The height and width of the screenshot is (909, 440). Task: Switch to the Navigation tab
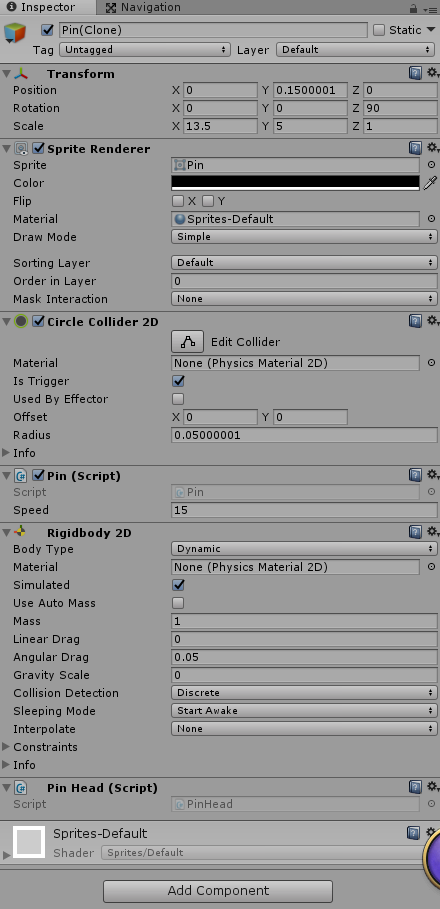tap(143, 8)
